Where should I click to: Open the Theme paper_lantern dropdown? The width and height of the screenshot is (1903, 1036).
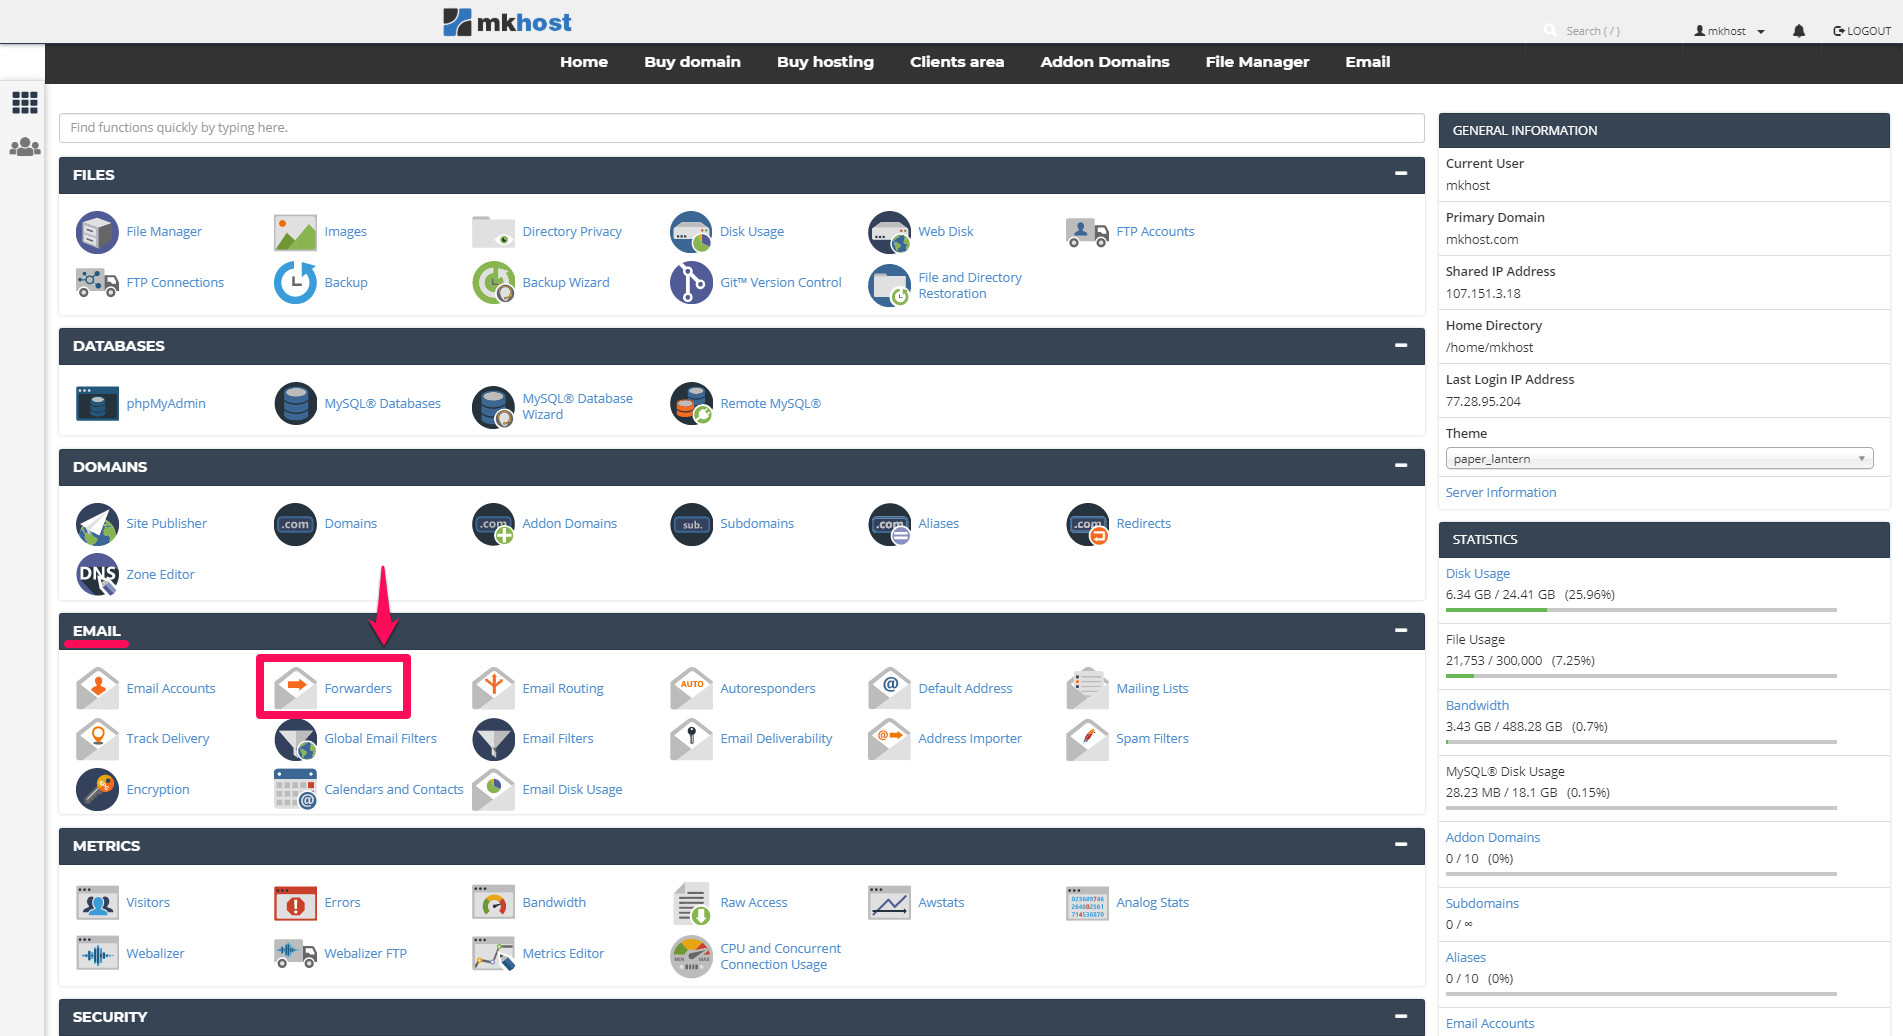tap(1659, 459)
